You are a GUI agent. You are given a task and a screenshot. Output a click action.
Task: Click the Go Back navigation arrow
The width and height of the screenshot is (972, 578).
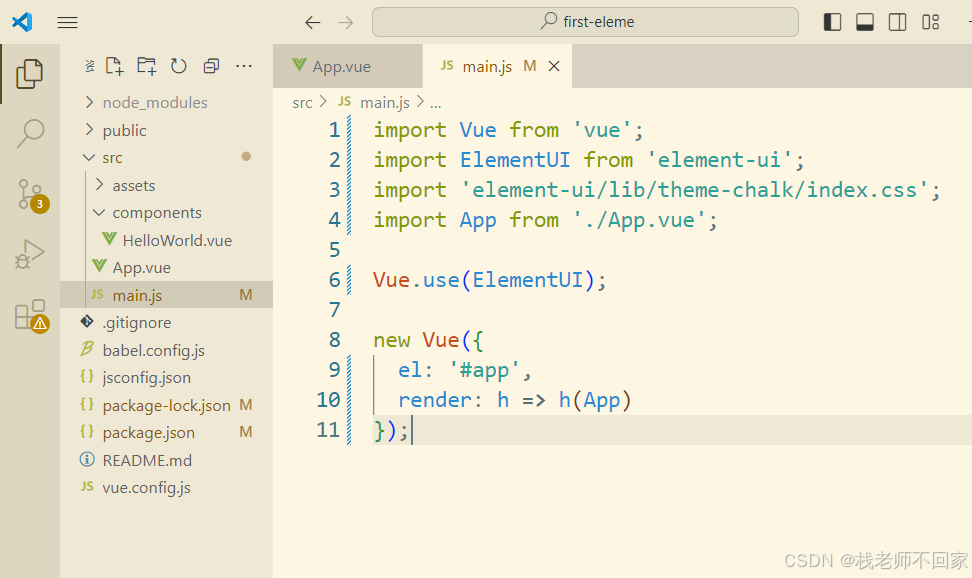pos(312,21)
